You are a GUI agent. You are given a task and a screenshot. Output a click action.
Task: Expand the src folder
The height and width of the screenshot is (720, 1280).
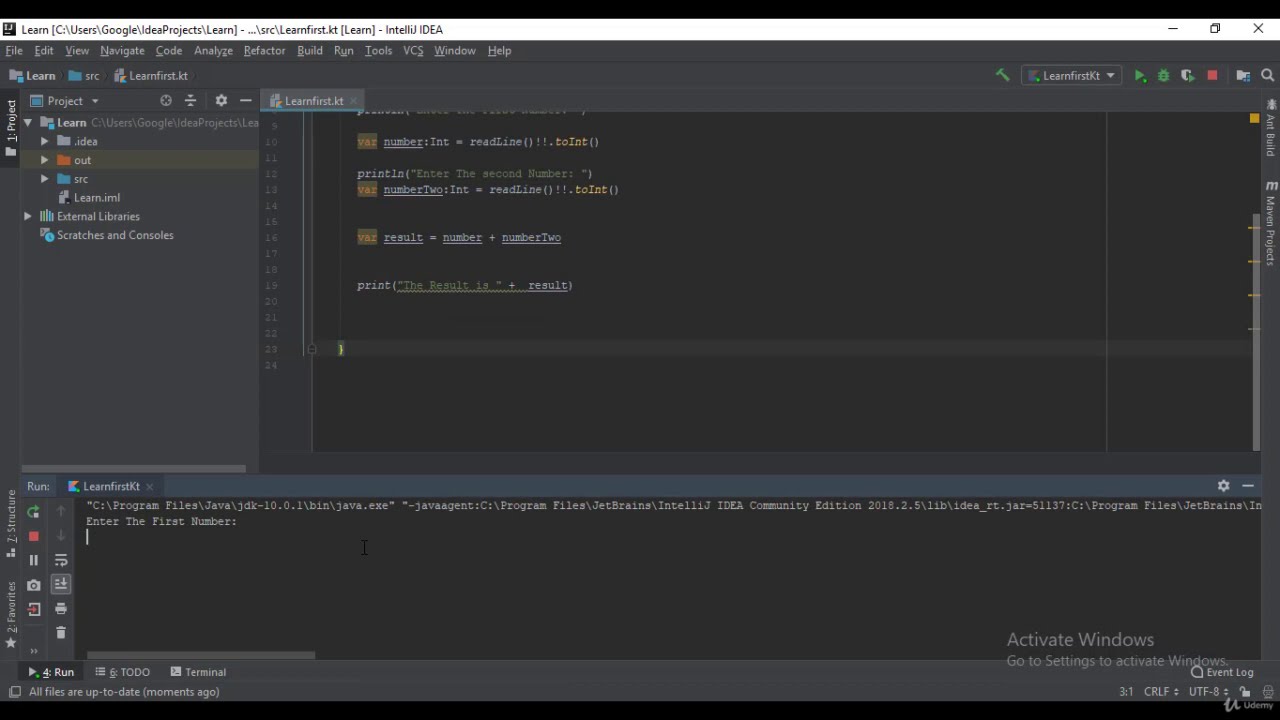[44, 179]
